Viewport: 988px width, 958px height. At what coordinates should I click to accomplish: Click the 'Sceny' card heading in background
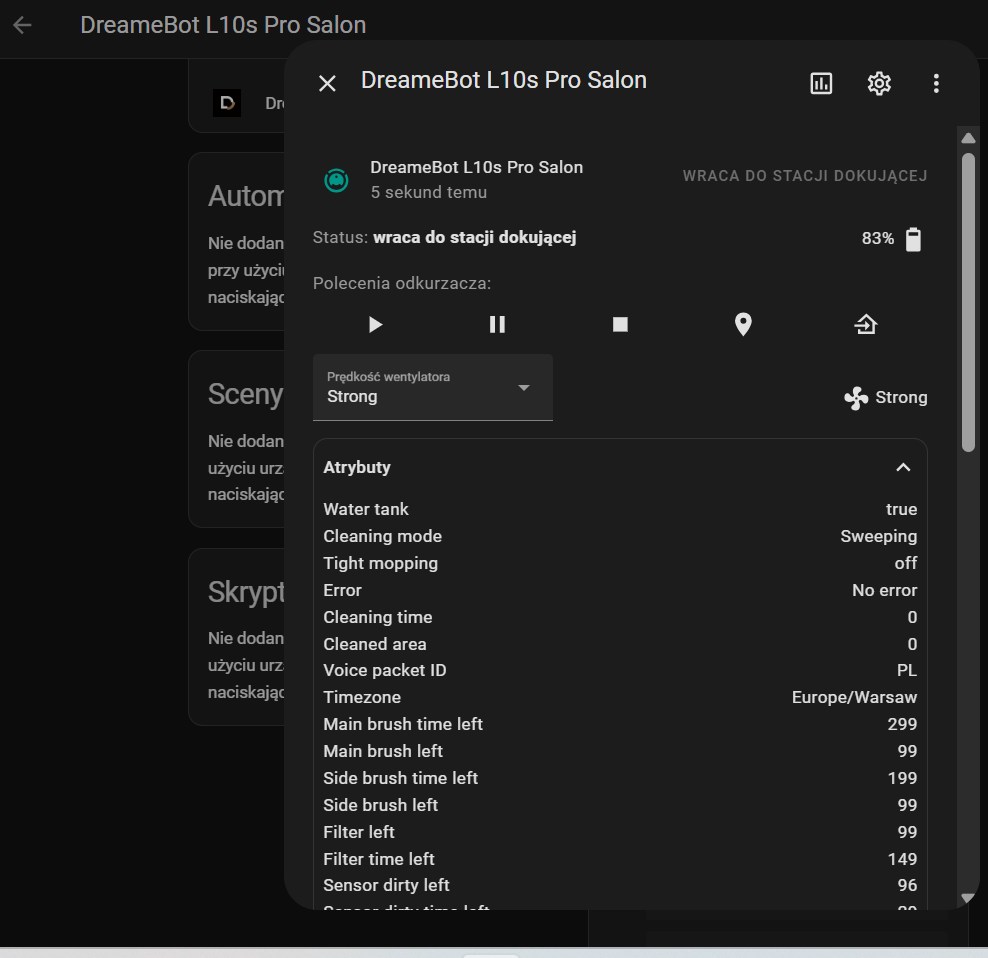pyautogui.click(x=246, y=395)
